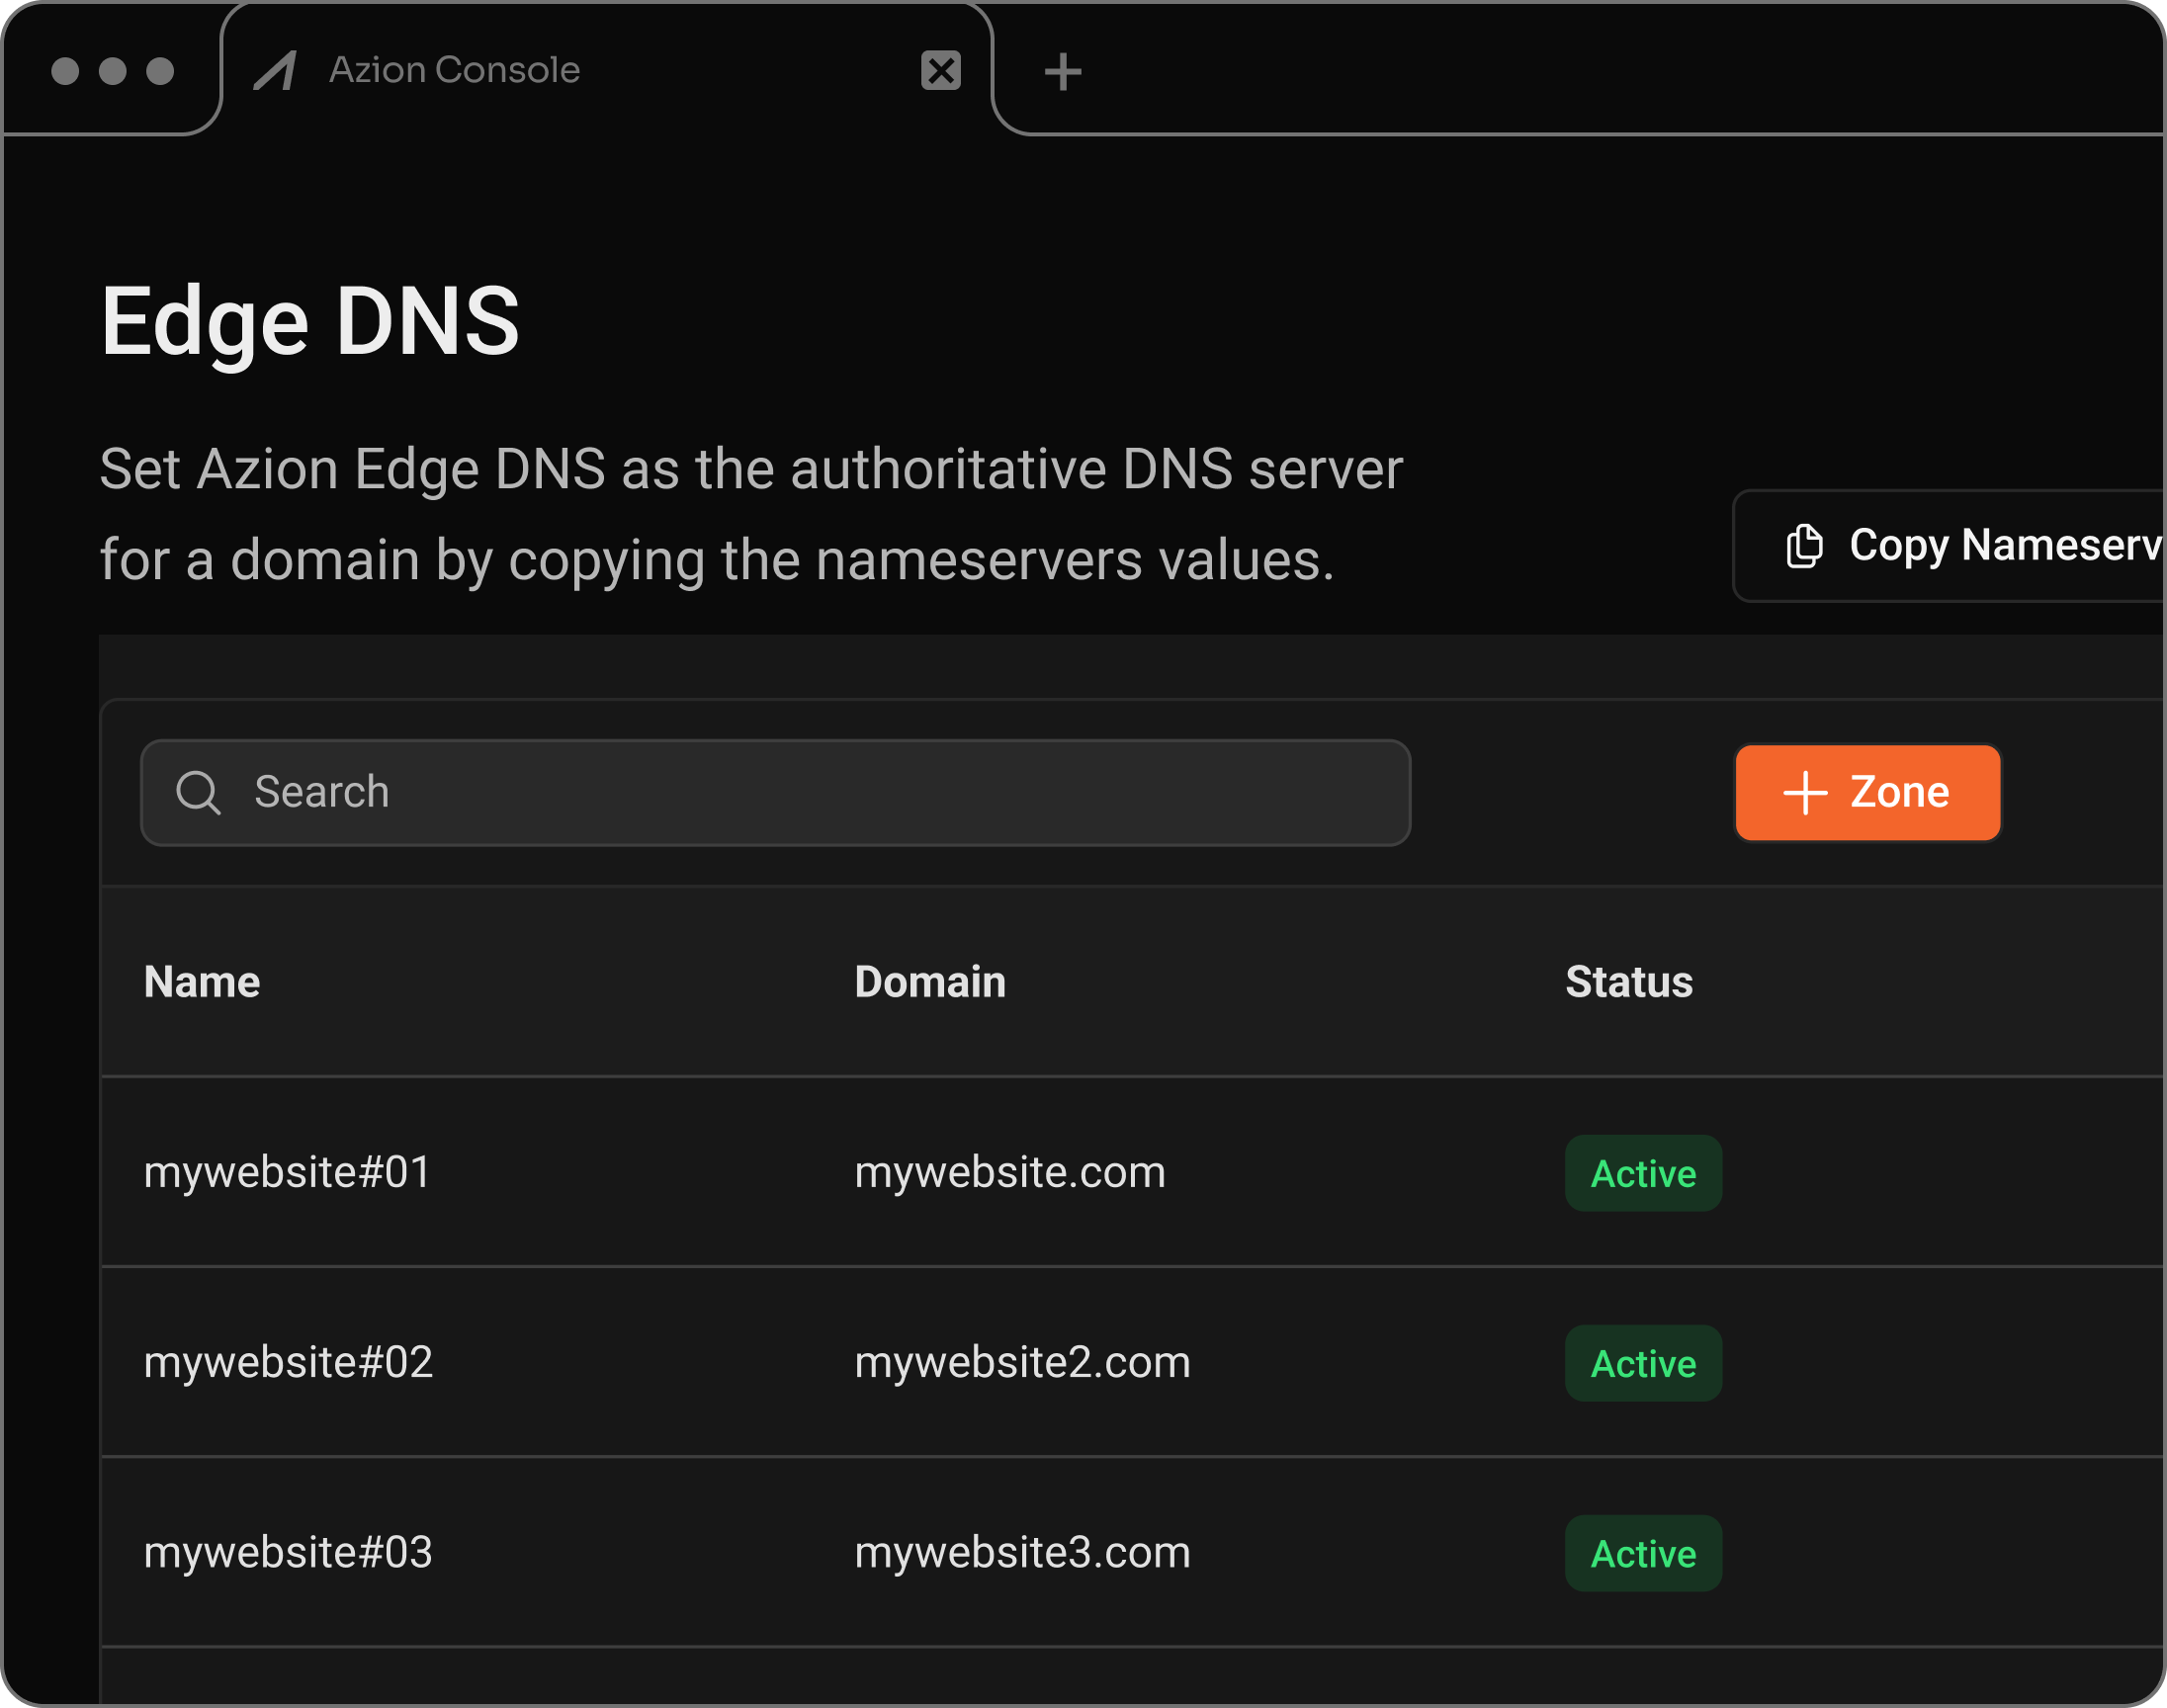
Task: Toggle the Active status badge for mywebsite#02
Action: [x=1643, y=1363]
